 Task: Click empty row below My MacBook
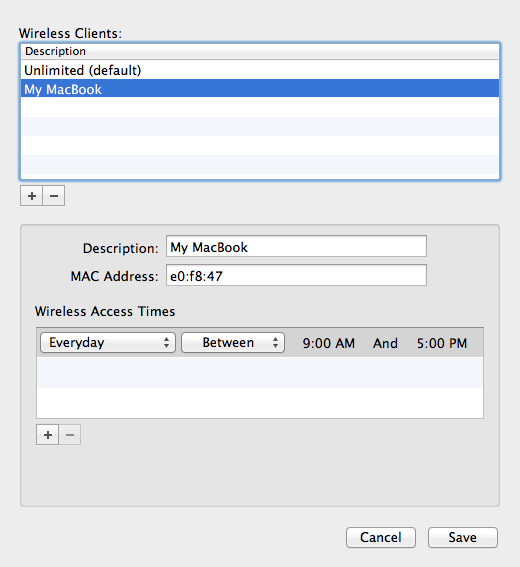click(260, 107)
